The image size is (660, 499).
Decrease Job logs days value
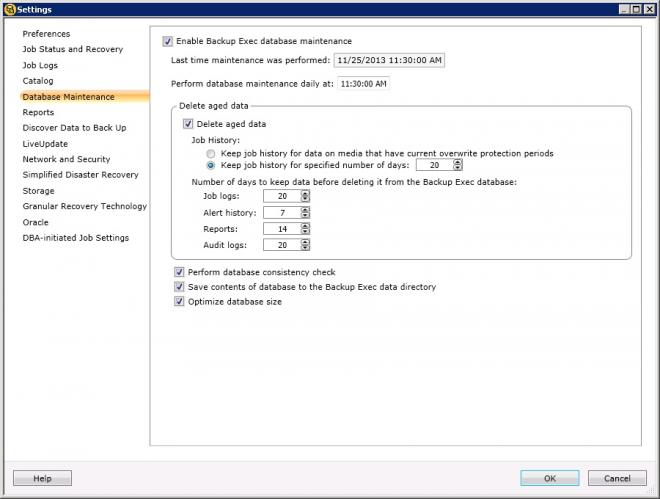305,199
